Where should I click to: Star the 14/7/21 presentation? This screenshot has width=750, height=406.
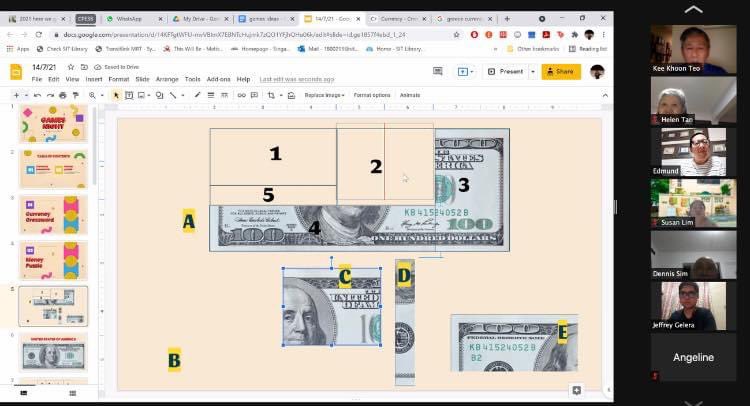click(x=71, y=67)
